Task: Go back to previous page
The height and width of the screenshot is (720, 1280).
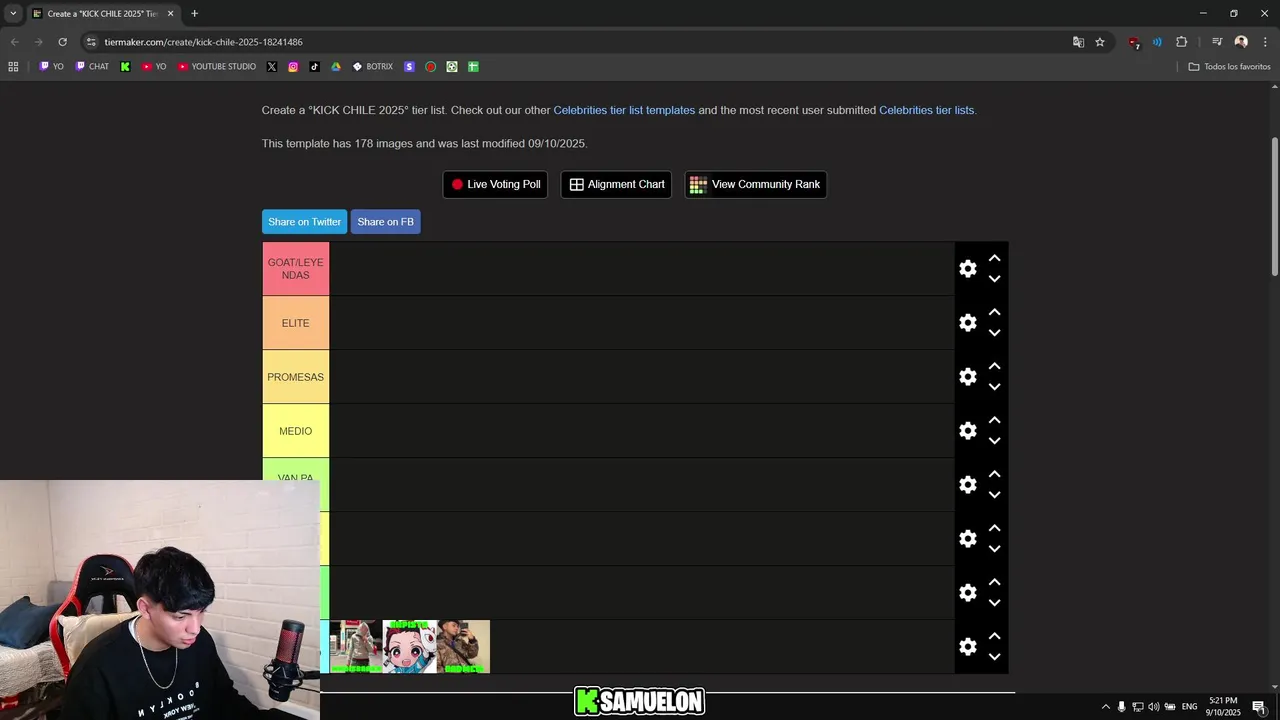Action: [14, 42]
